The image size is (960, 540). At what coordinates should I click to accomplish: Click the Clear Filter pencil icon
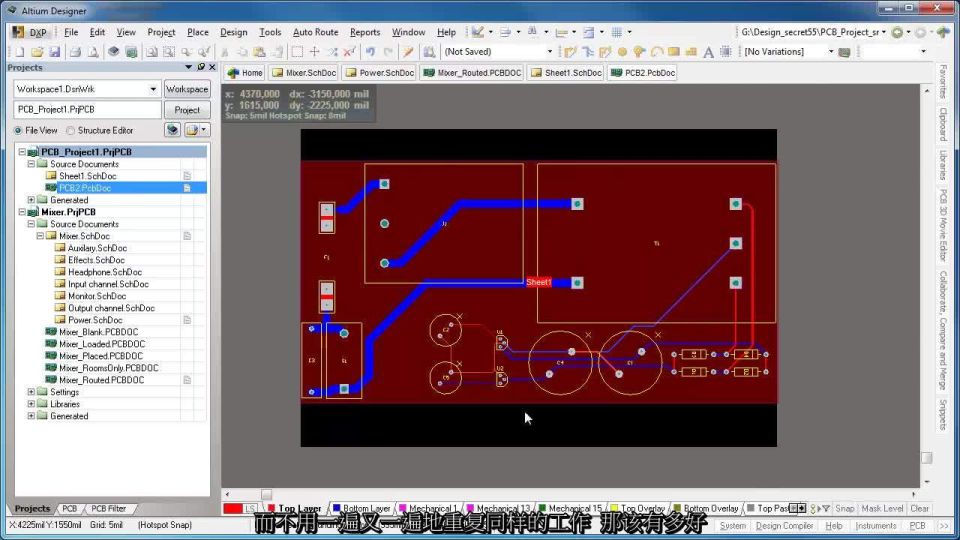(x=408, y=52)
